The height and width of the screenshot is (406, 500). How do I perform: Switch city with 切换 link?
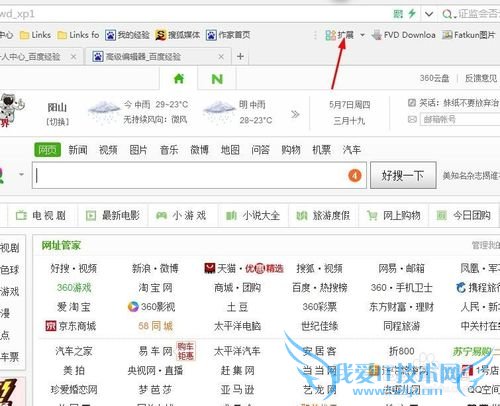pos(58,122)
